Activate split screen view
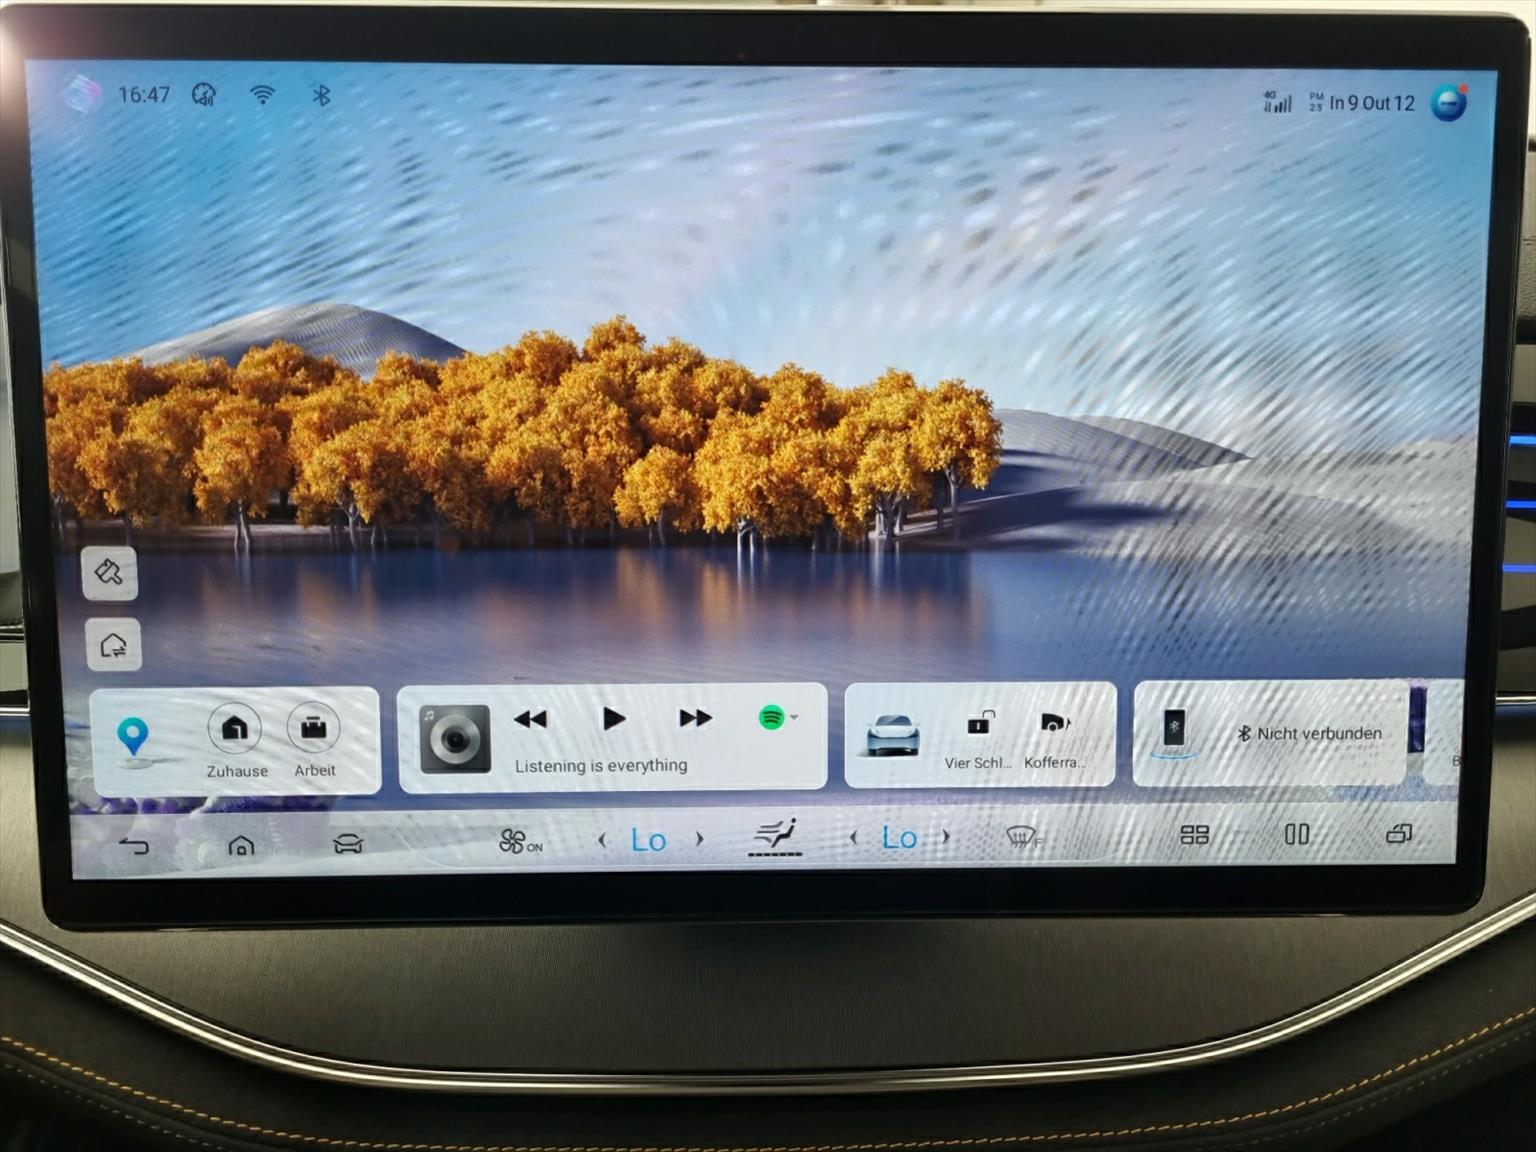Screen dimensions: 1536x1152 tap(1297, 834)
